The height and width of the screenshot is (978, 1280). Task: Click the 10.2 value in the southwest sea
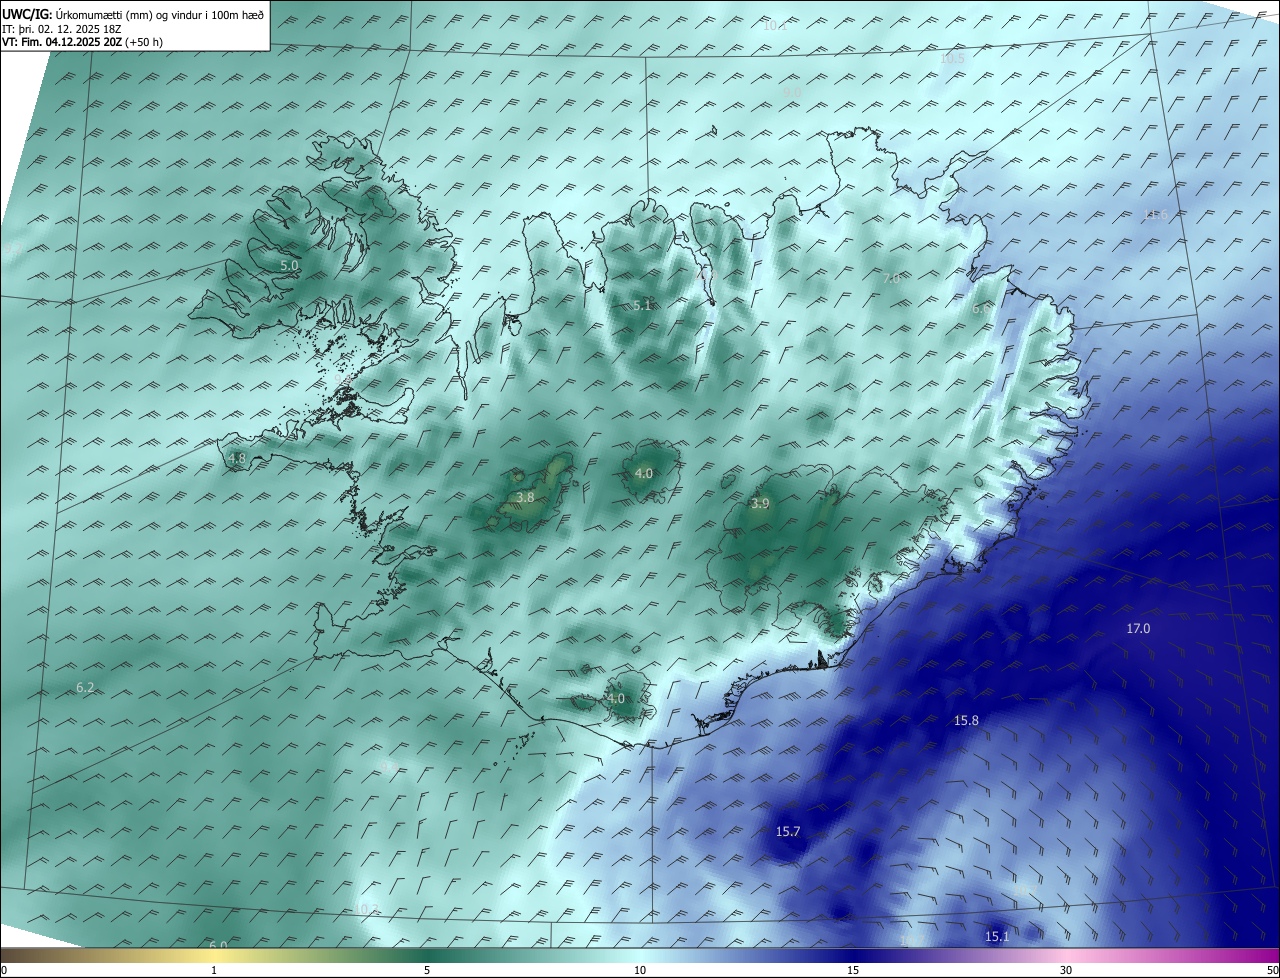[367, 910]
